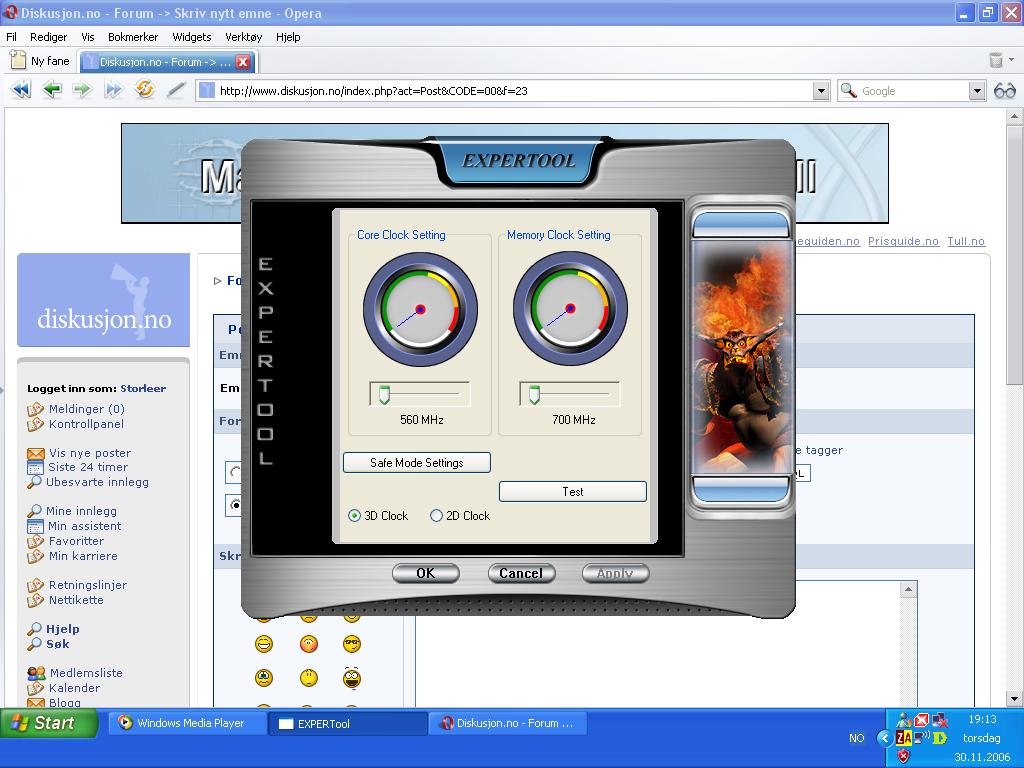Click the Min karriere sidebar icon
1024x768 pixels.
(x=35, y=556)
